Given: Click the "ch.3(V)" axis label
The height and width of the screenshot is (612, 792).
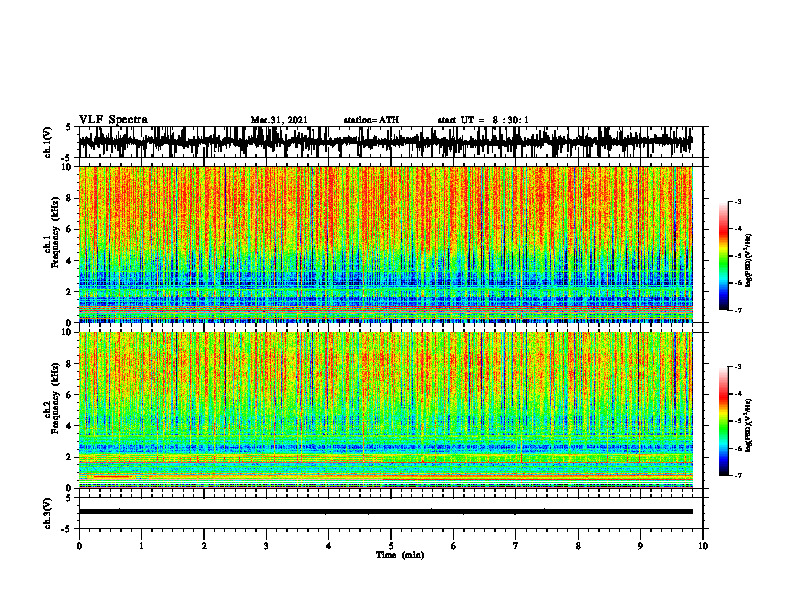Looking at the screenshot, I should point(48,513).
